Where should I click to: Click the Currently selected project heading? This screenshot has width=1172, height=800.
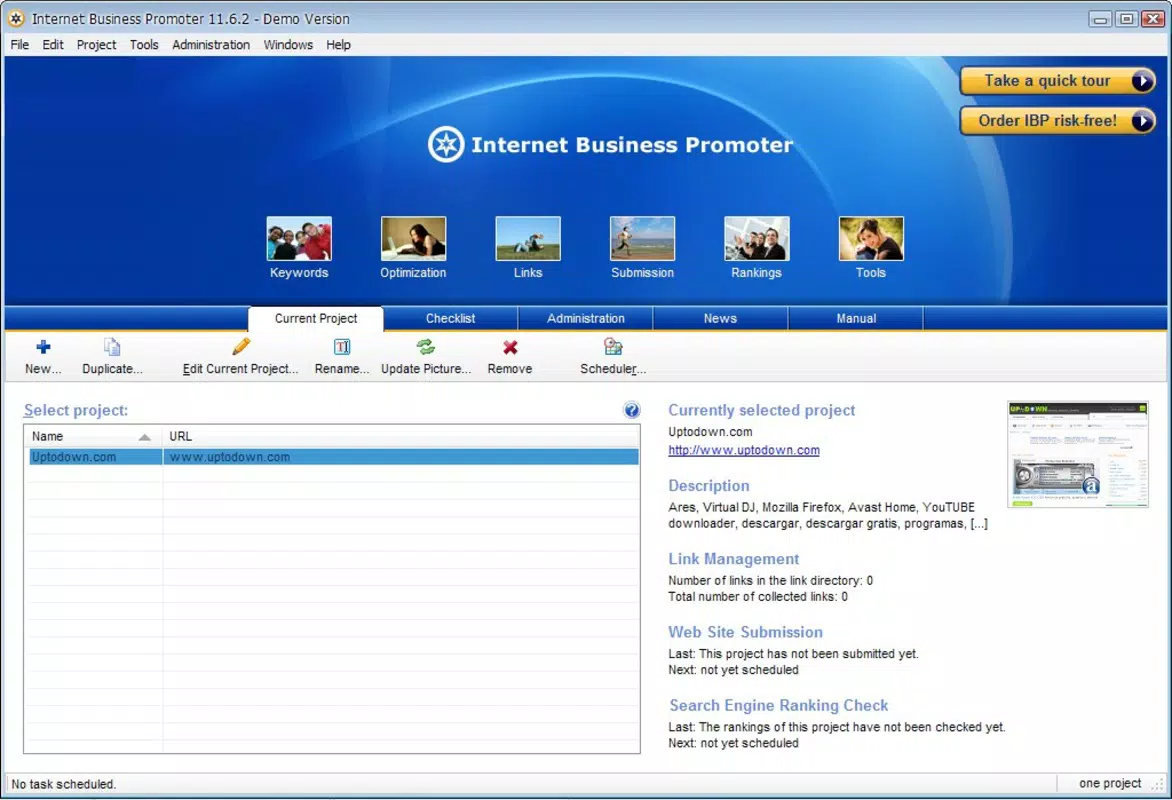click(761, 410)
